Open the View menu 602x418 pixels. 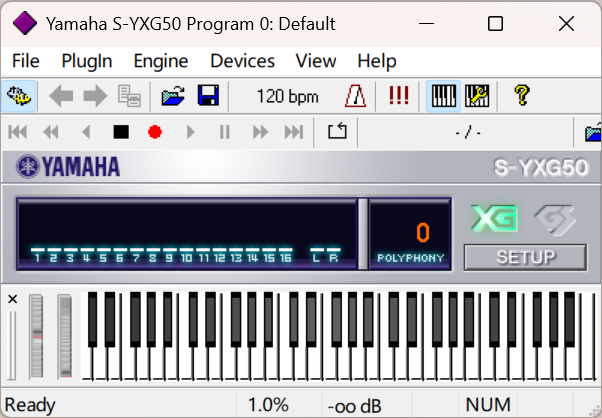(316, 61)
